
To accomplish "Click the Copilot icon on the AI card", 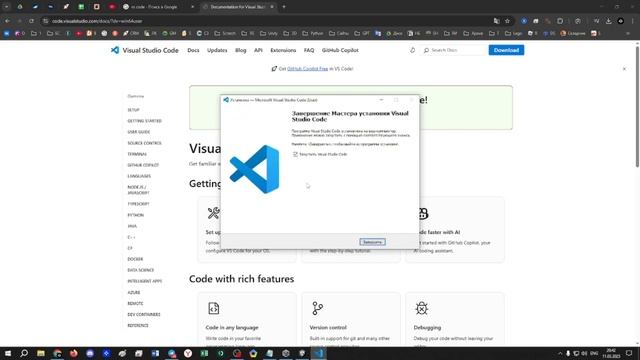I will (423, 213).
